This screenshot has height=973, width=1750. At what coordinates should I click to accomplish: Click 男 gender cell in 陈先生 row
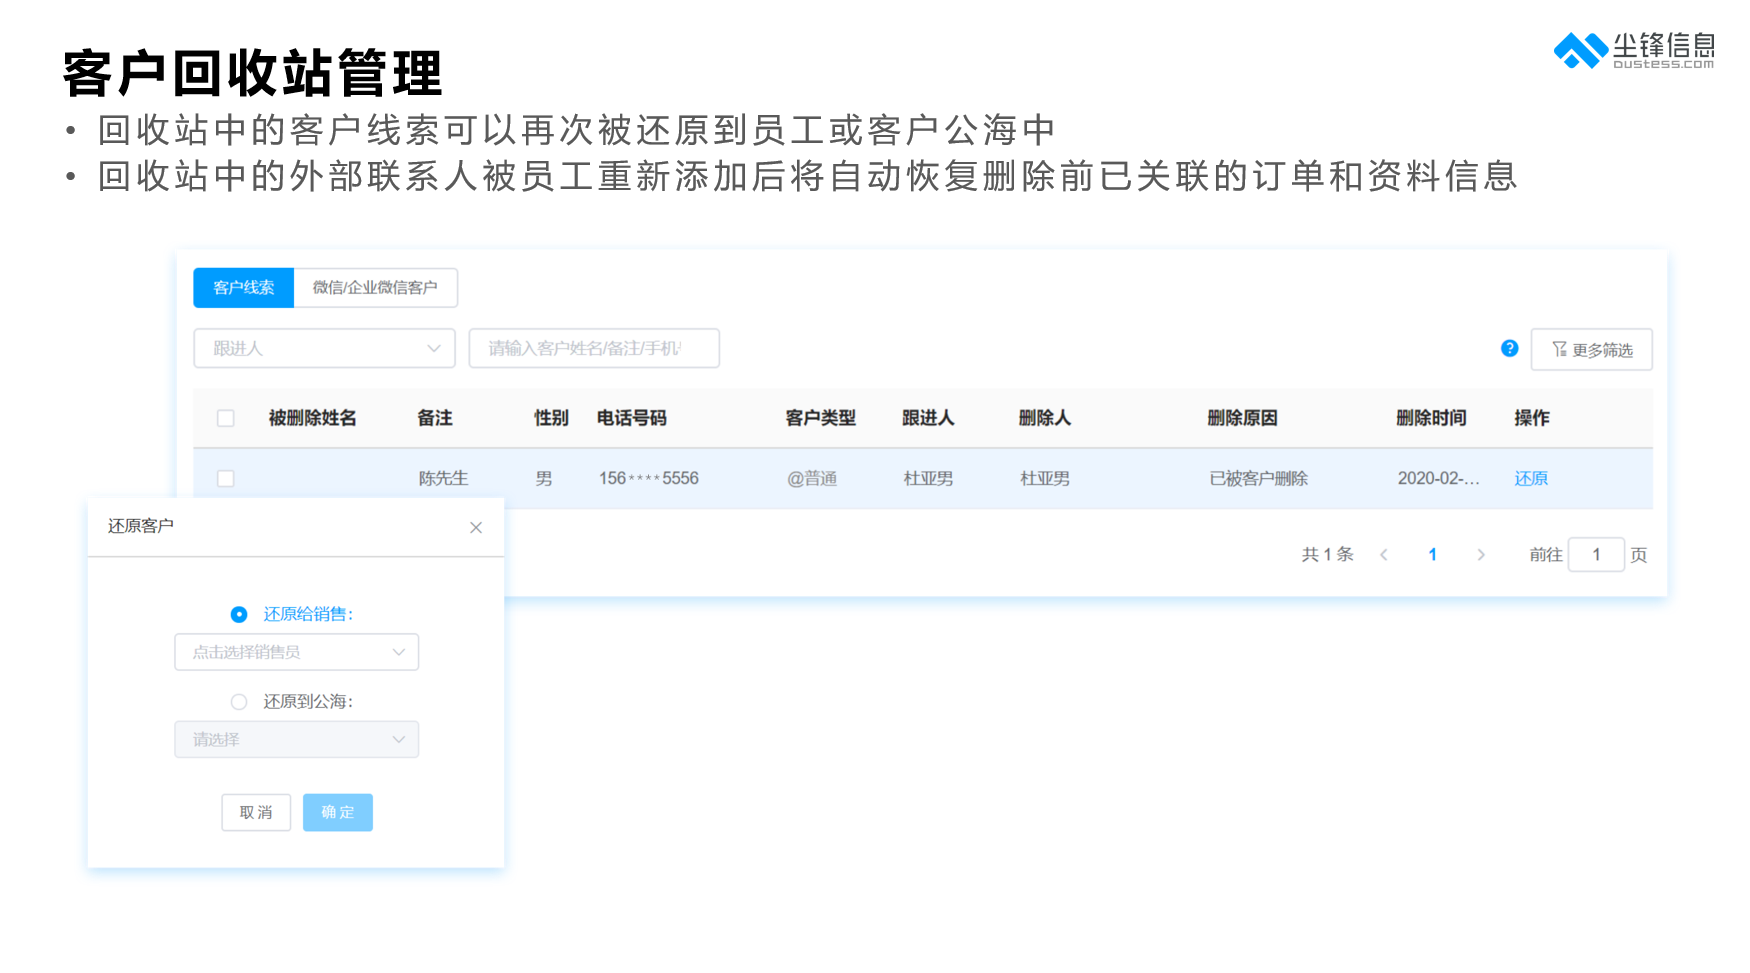[543, 478]
